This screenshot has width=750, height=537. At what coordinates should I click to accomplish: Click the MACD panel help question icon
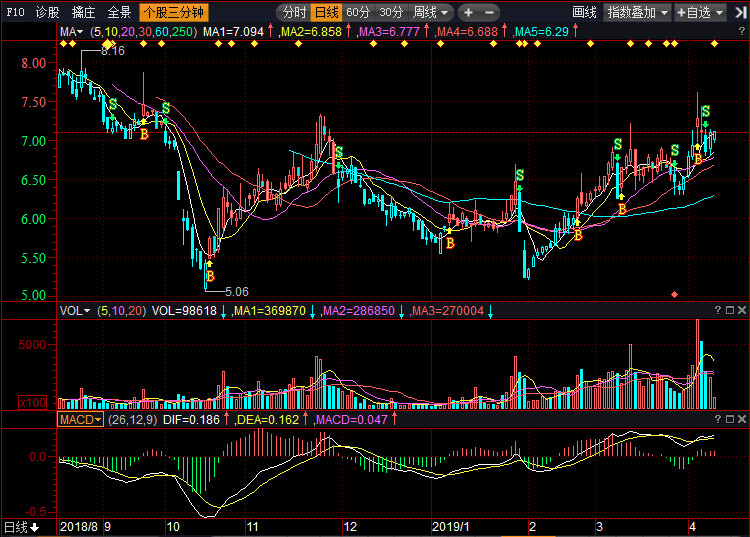point(717,420)
